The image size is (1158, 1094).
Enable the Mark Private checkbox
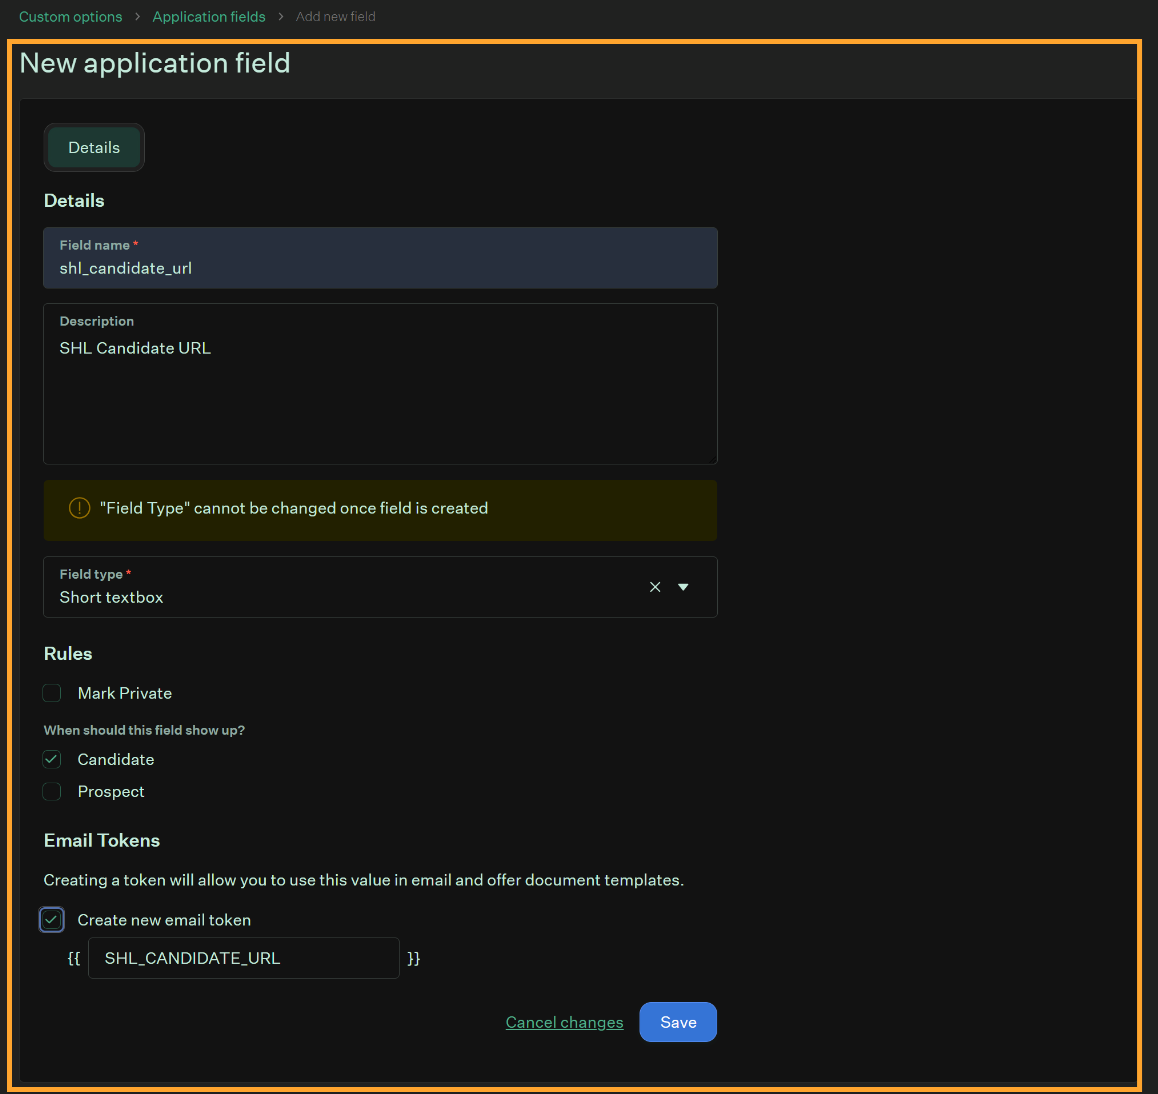click(x=52, y=693)
